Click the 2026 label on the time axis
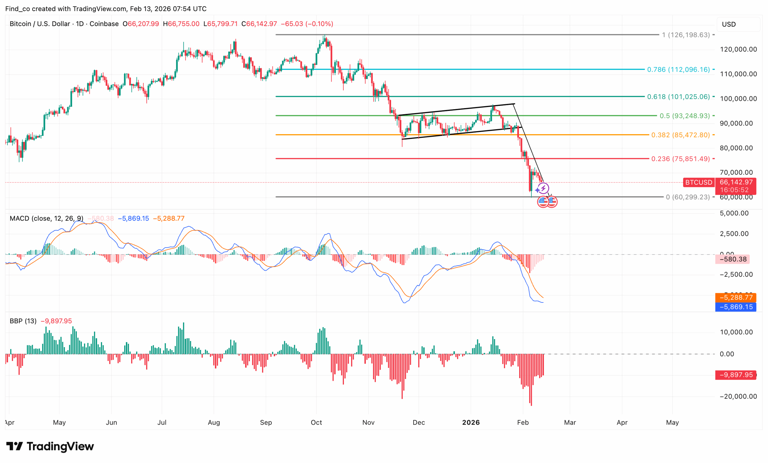 [471, 422]
